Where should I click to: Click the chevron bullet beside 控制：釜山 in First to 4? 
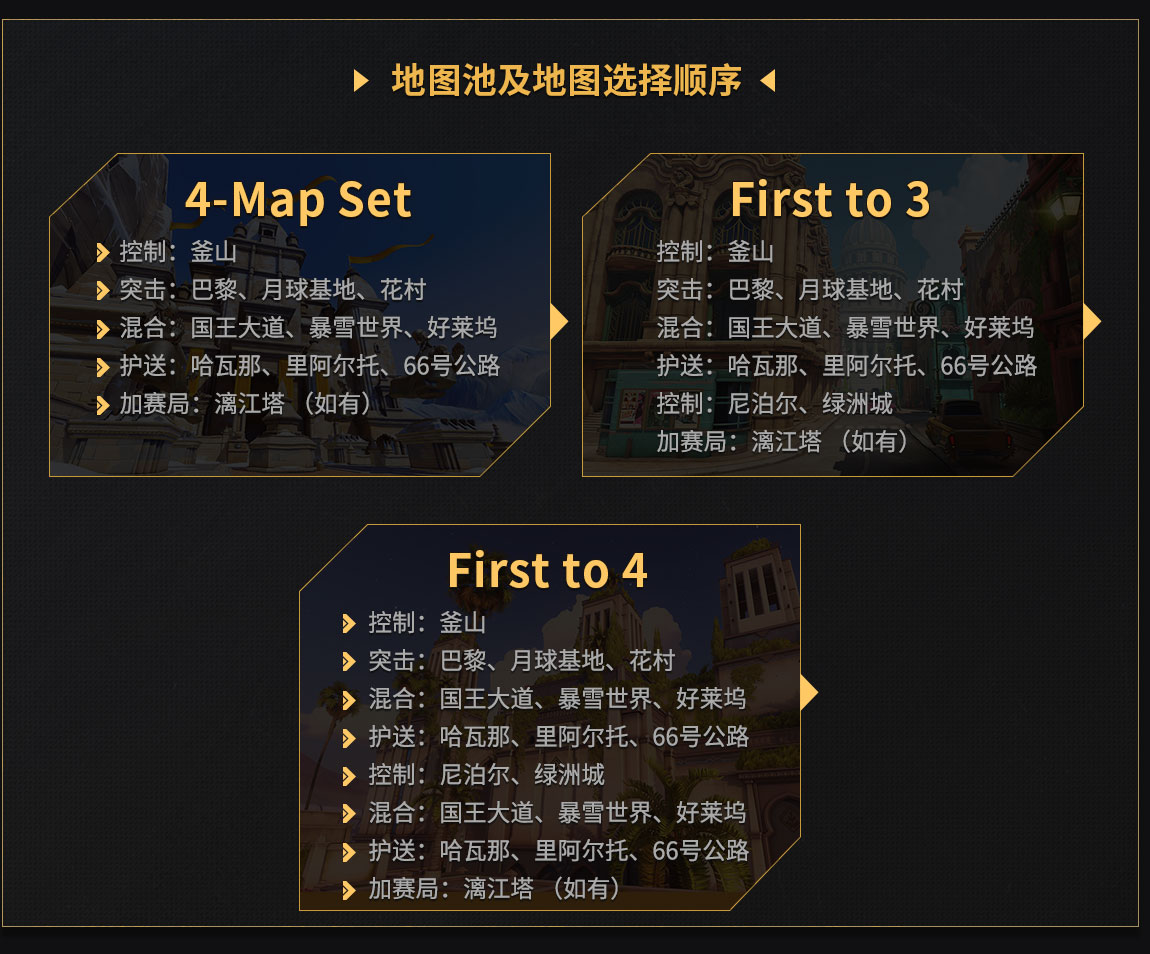point(349,624)
